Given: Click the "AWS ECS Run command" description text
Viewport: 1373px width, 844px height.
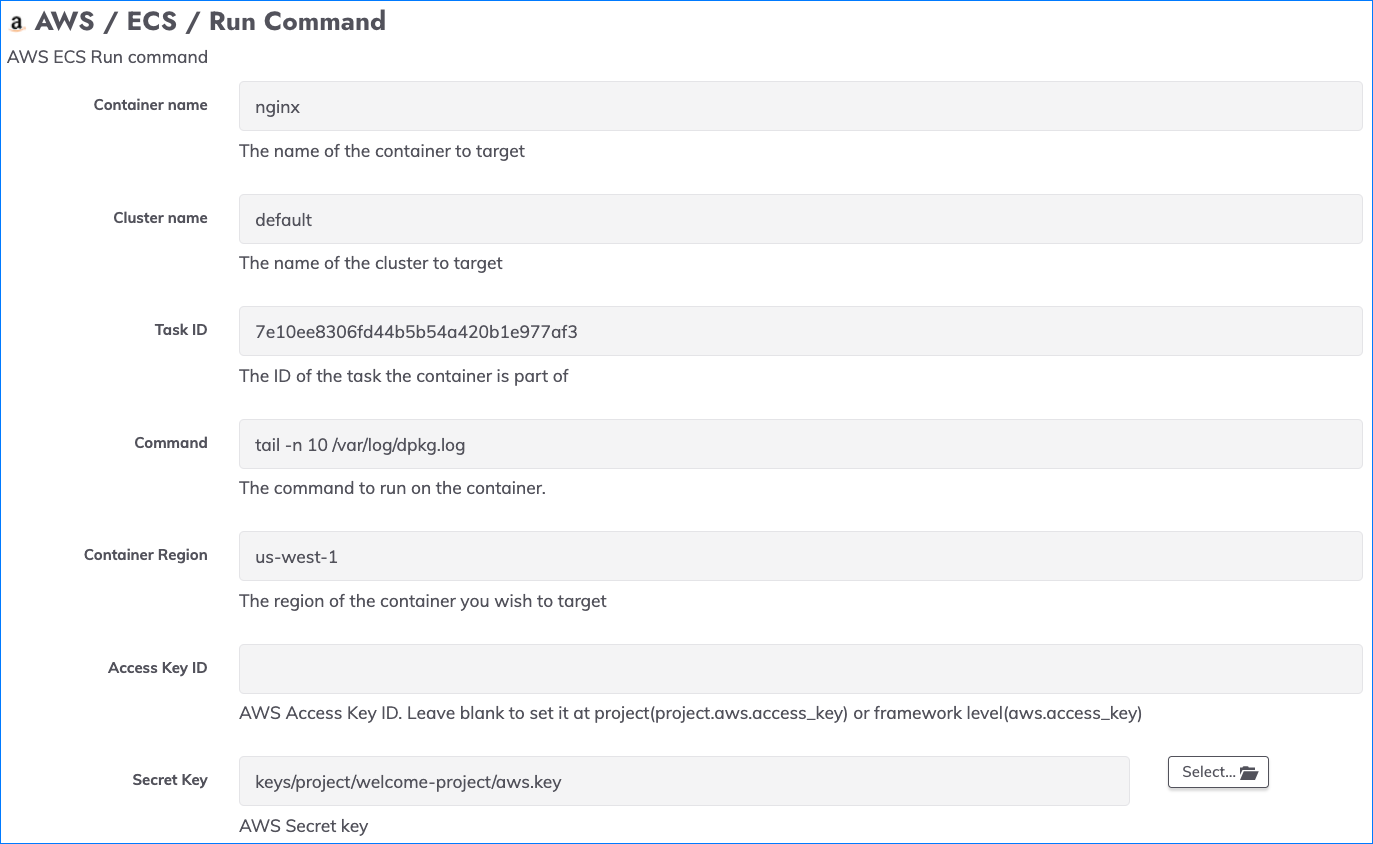Looking at the screenshot, I should [x=107, y=57].
